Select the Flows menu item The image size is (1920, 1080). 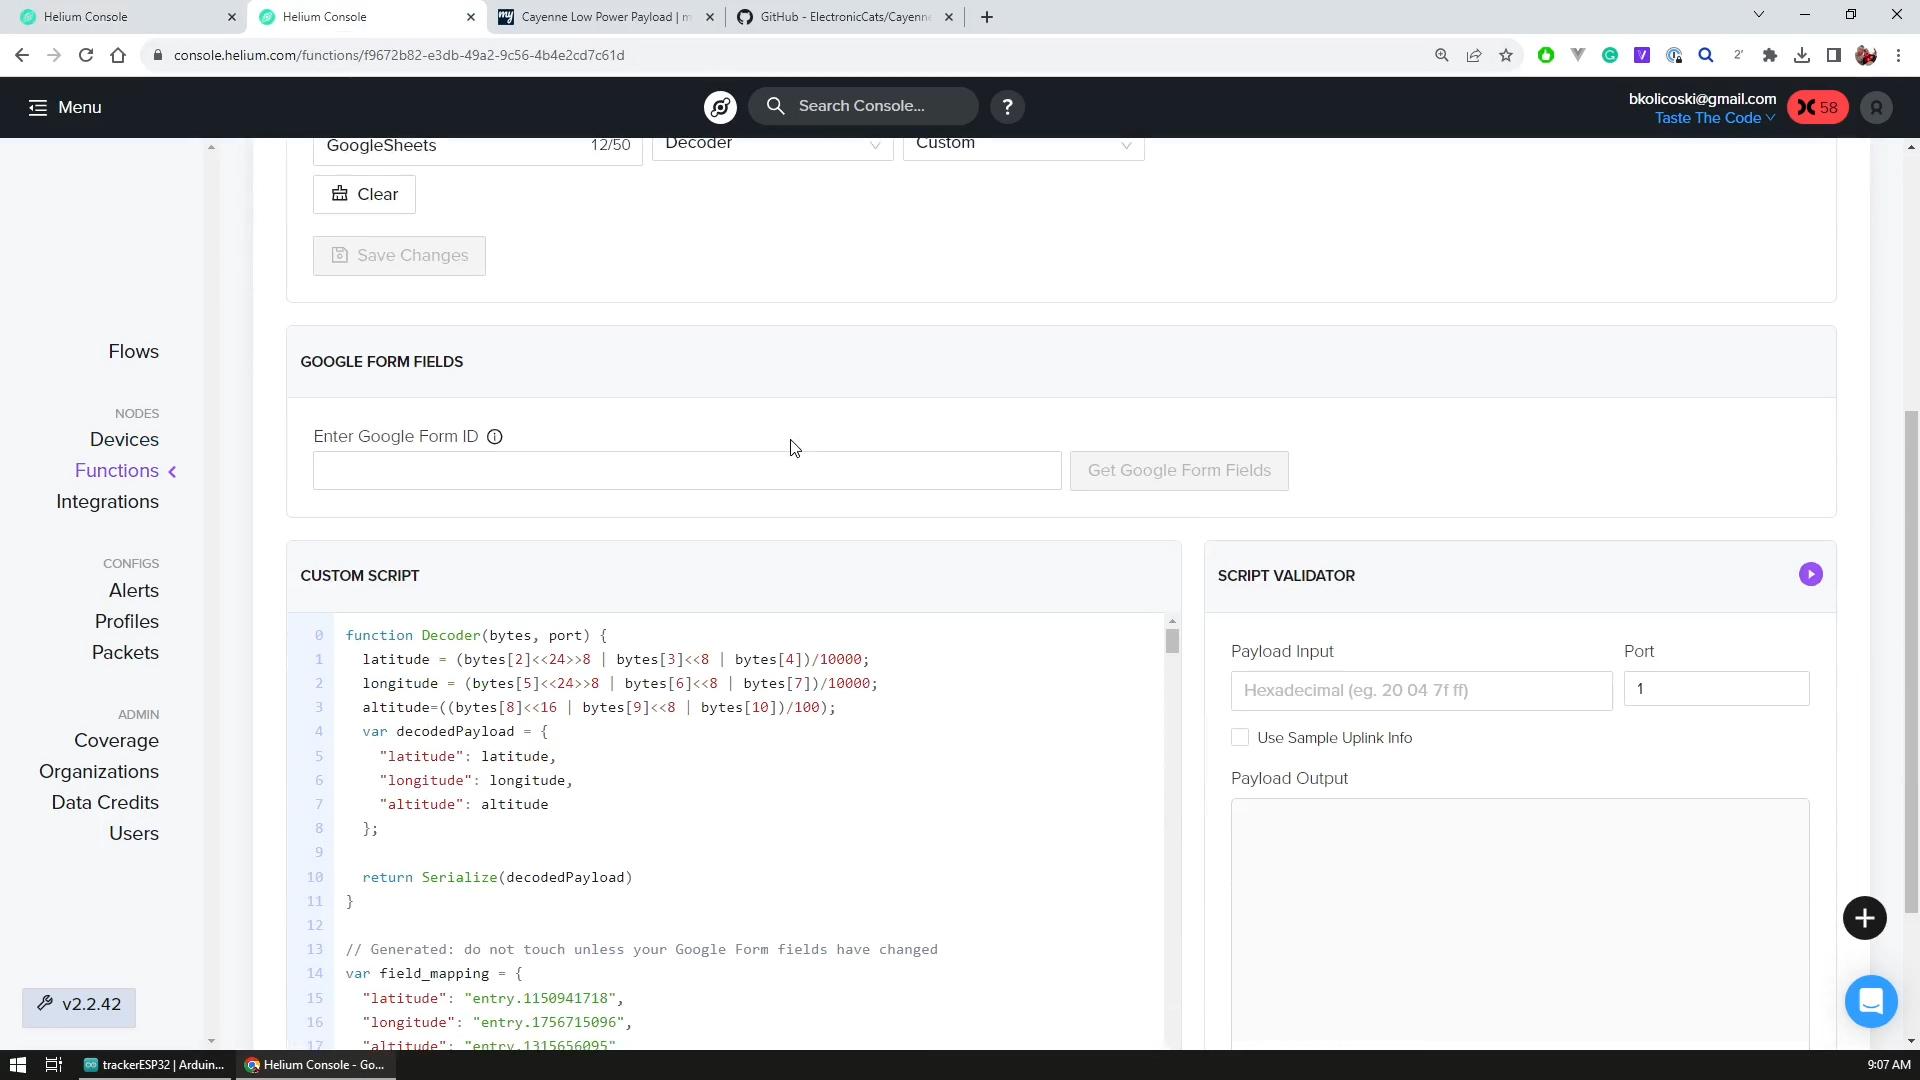[x=133, y=351]
